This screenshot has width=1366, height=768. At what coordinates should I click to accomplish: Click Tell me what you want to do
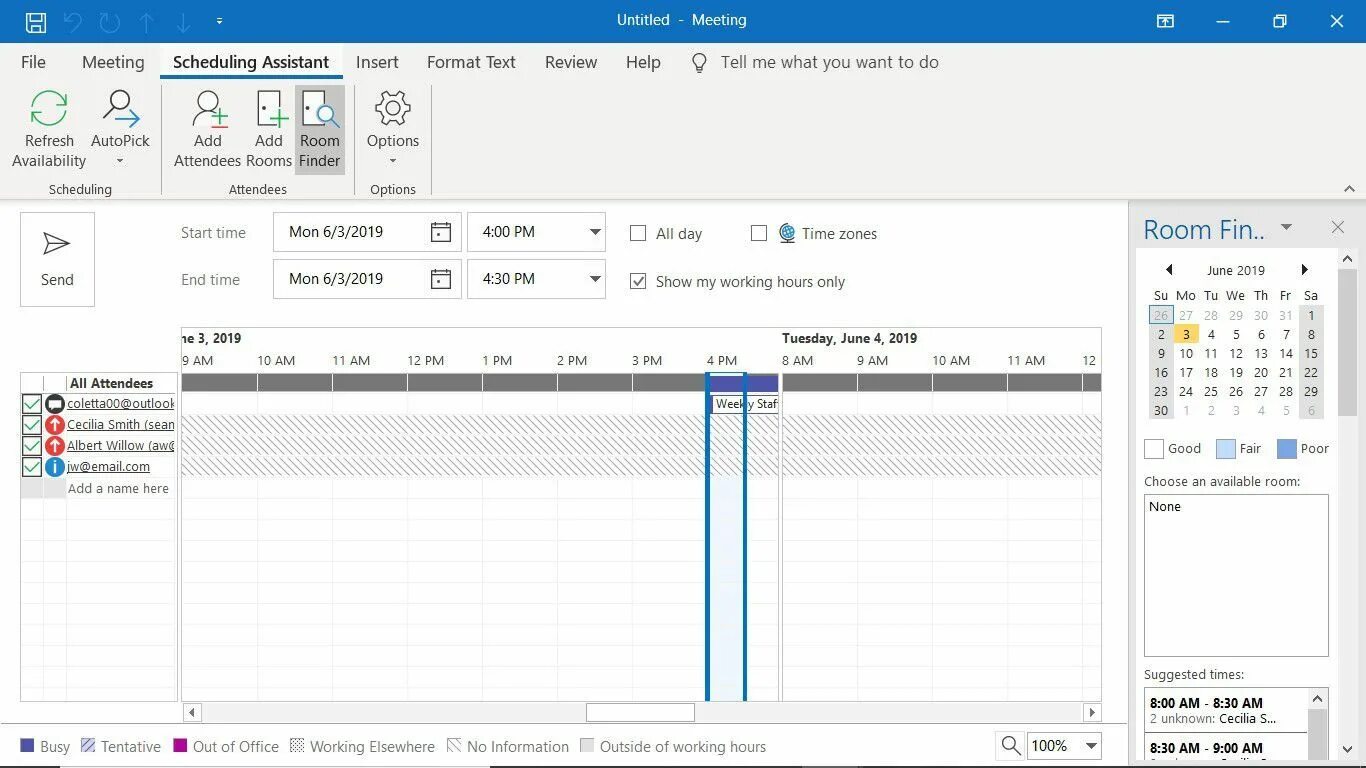pyautogui.click(x=829, y=62)
